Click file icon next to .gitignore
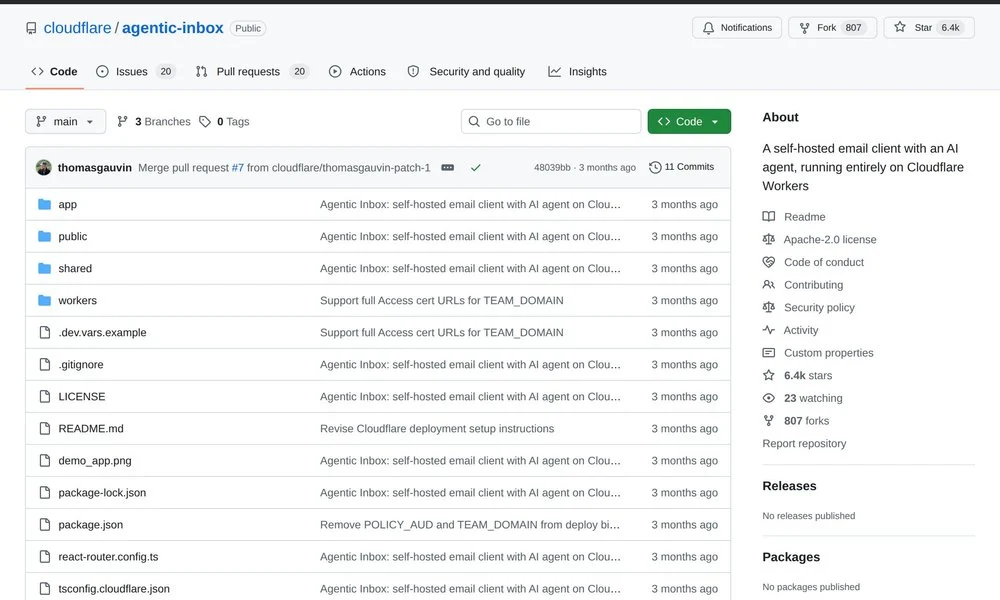 click(x=45, y=364)
